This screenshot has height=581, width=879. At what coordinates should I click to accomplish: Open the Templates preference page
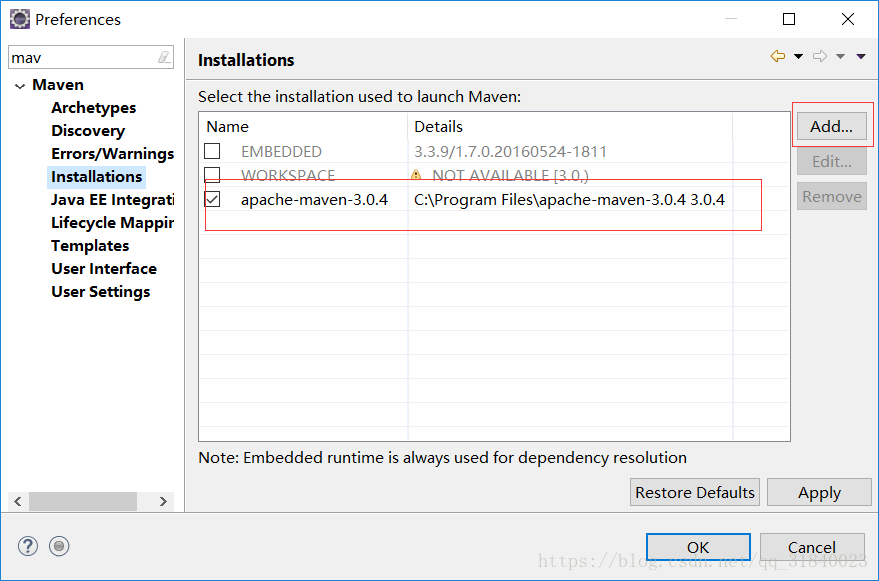point(90,246)
